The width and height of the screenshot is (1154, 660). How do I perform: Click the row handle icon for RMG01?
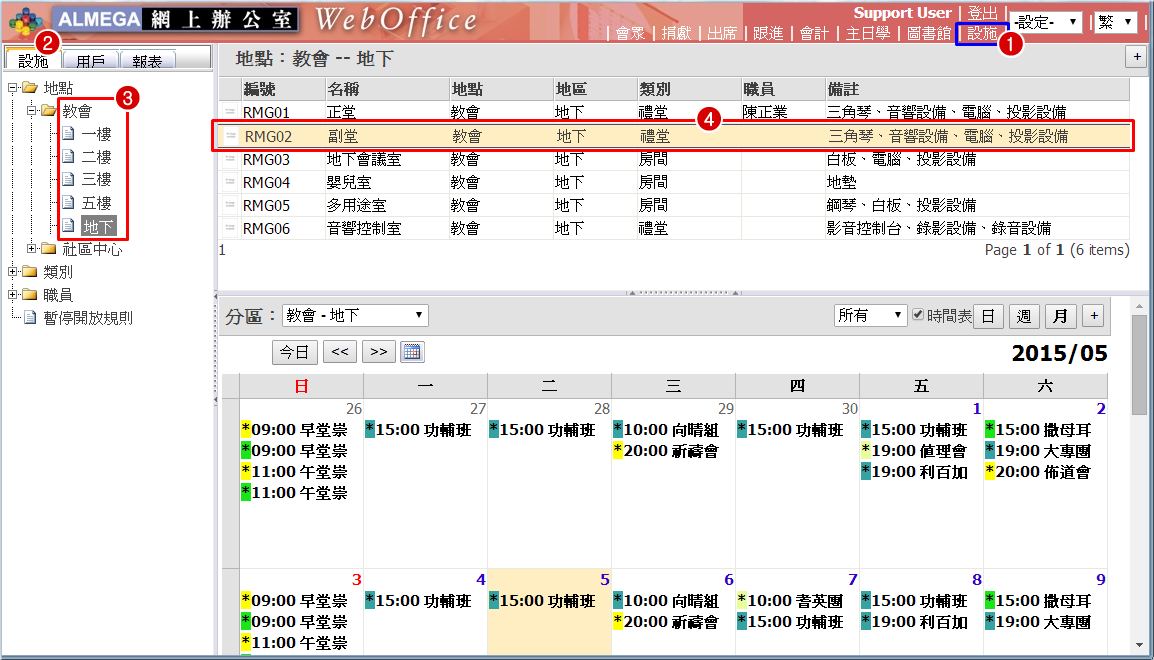[230, 112]
